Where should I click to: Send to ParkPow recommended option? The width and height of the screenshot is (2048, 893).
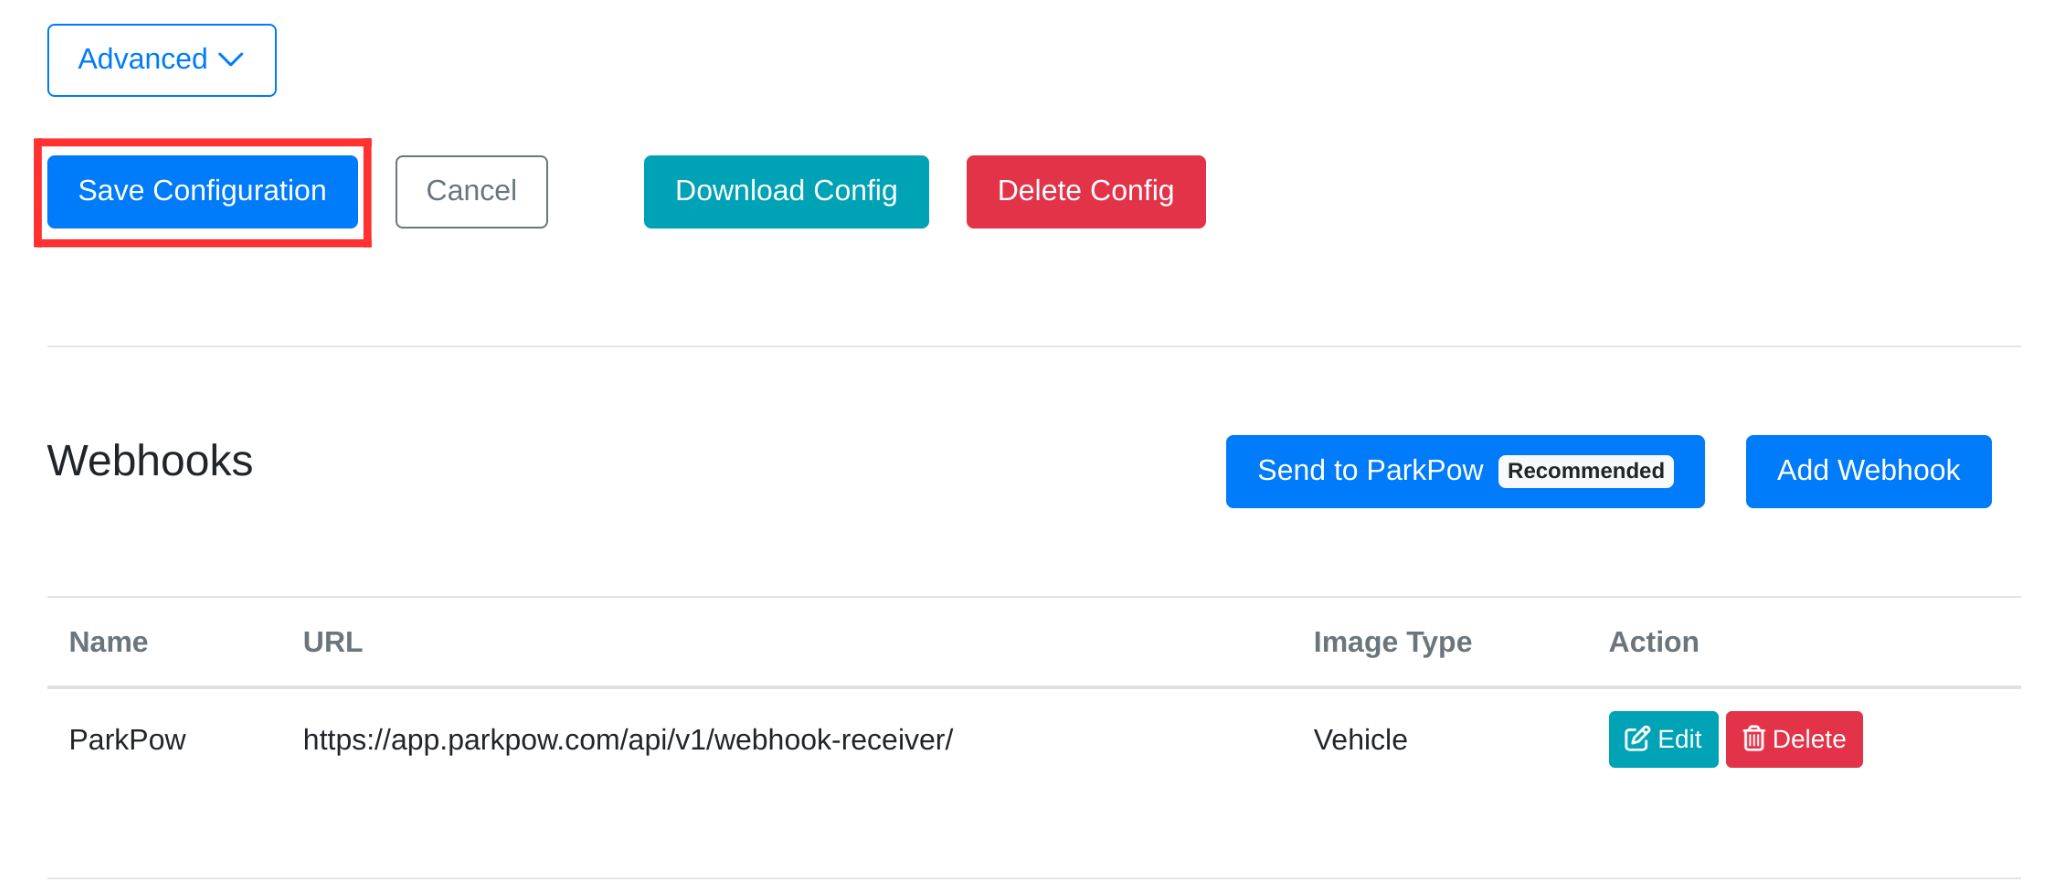click(x=1465, y=471)
